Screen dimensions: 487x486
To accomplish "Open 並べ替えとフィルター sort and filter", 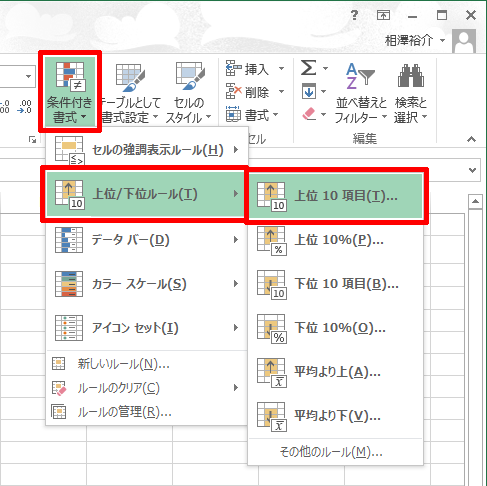I will tap(361, 93).
